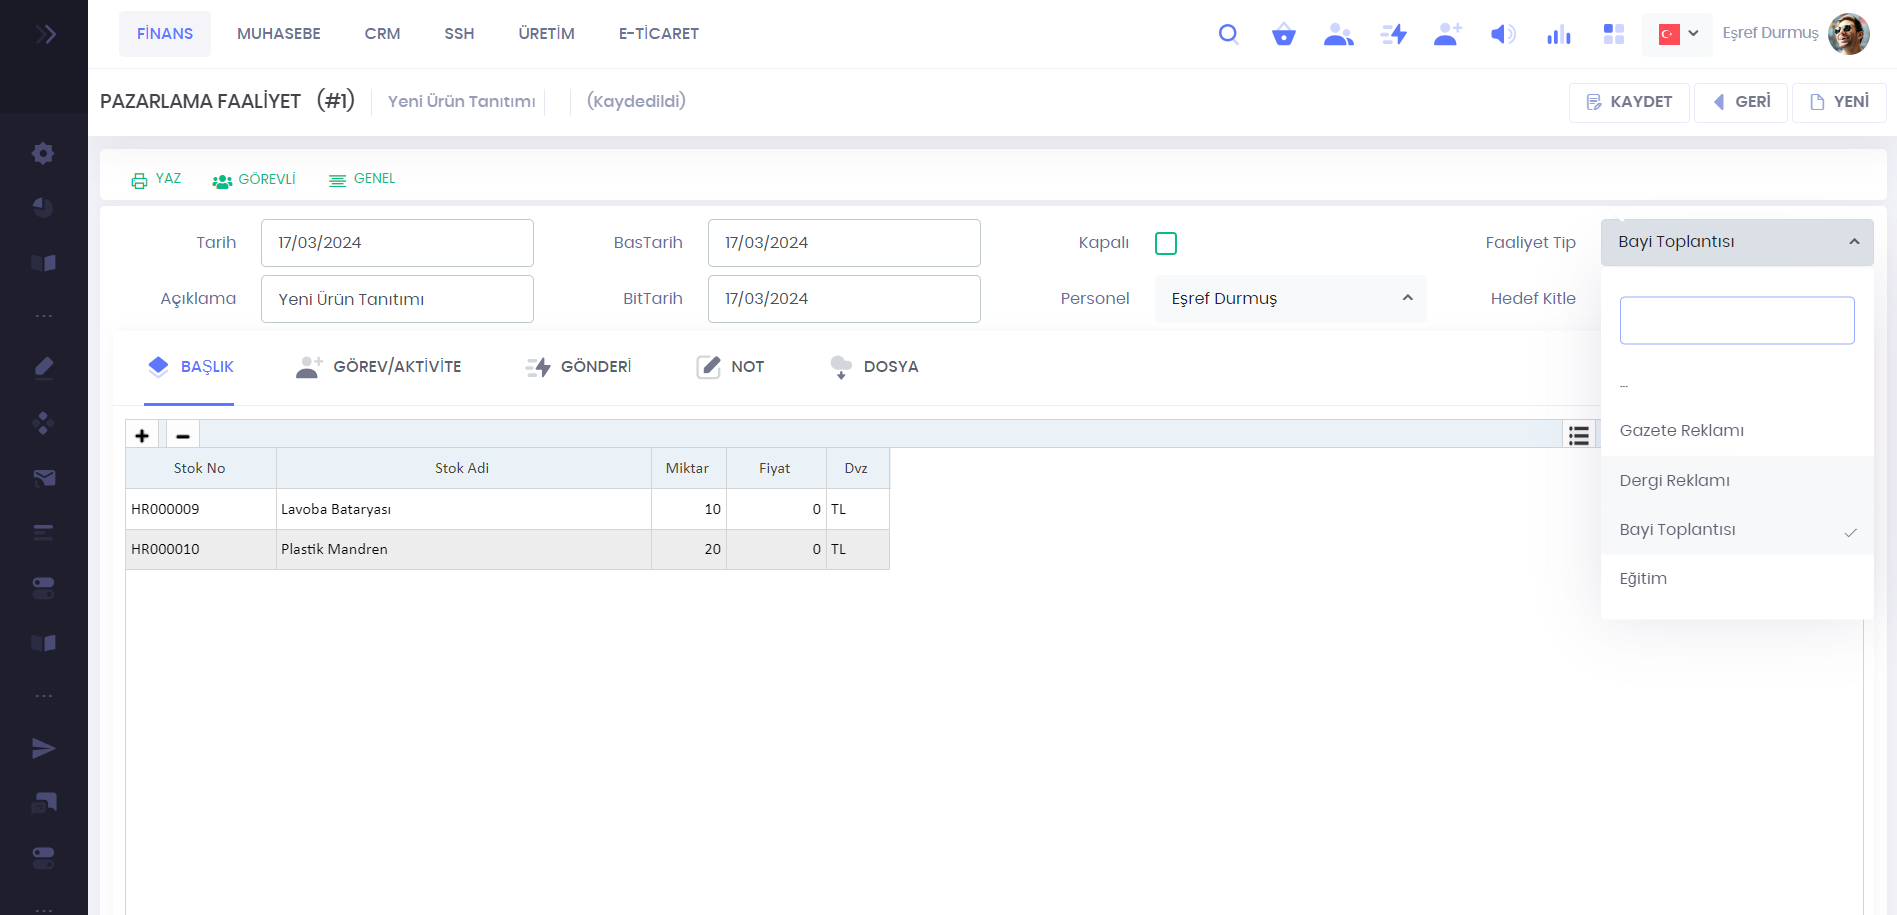
Task: Click the add user icon in header
Action: tap(1447, 35)
